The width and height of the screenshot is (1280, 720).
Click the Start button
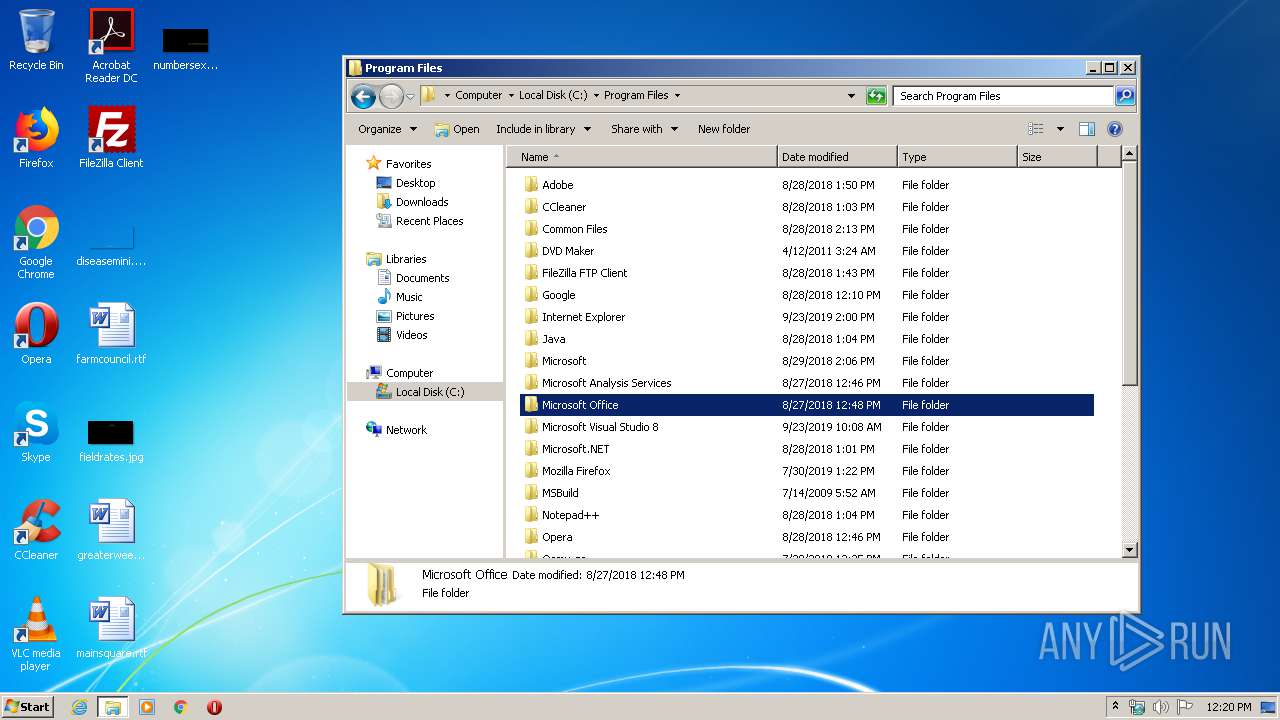click(27, 707)
